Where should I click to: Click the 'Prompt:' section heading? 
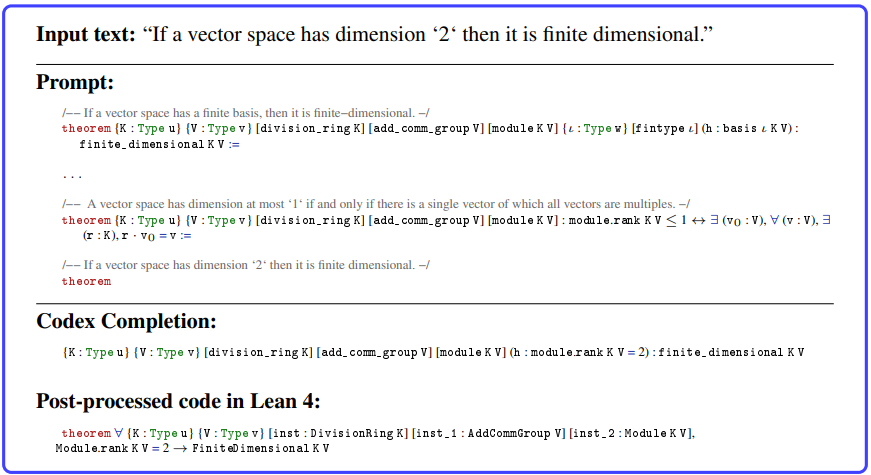click(x=75, y=82)
